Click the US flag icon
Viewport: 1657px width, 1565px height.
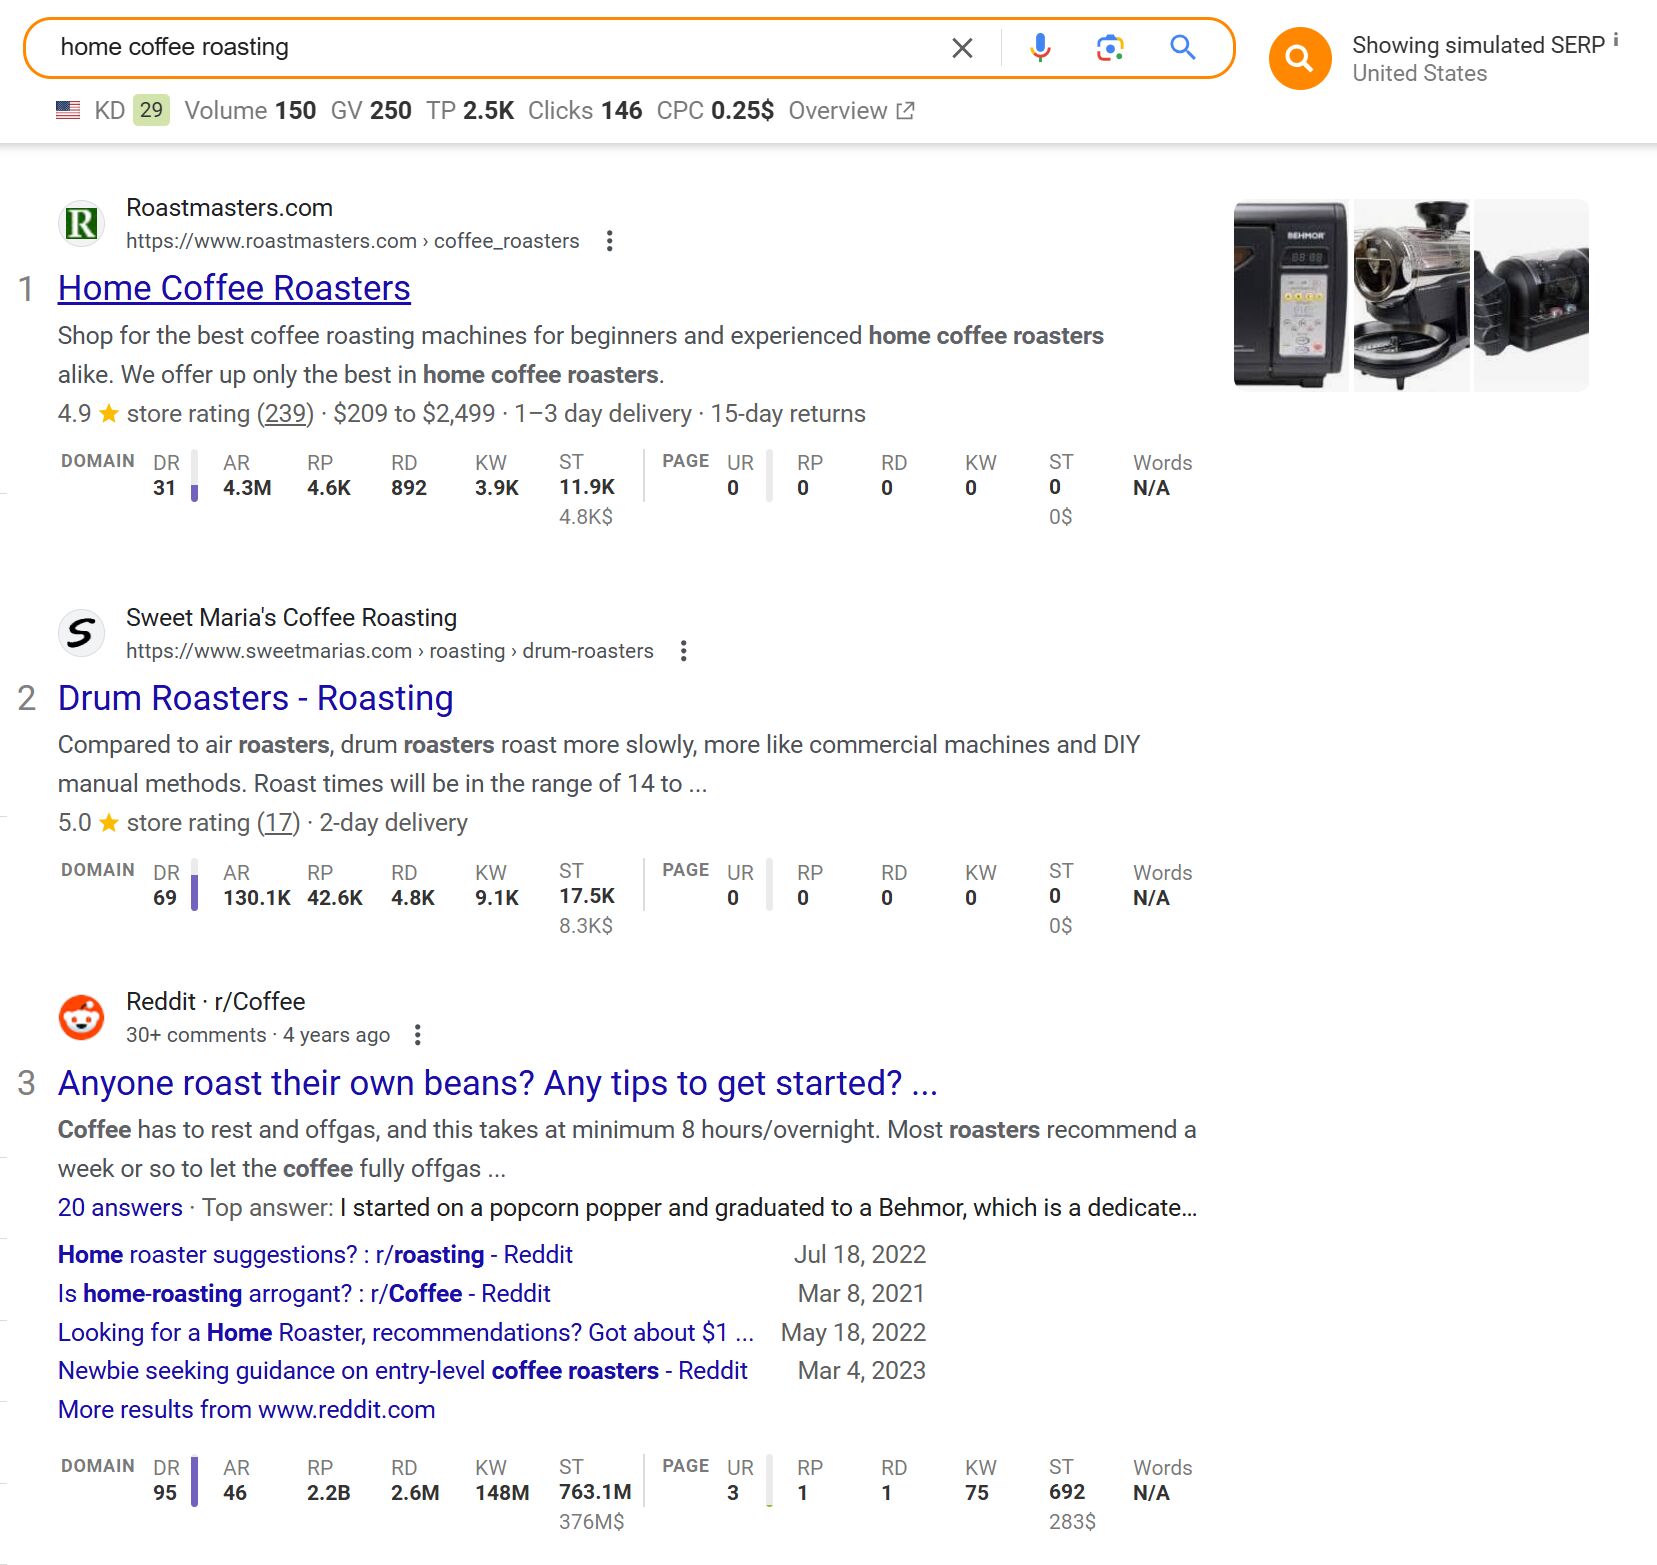point(68,110)
